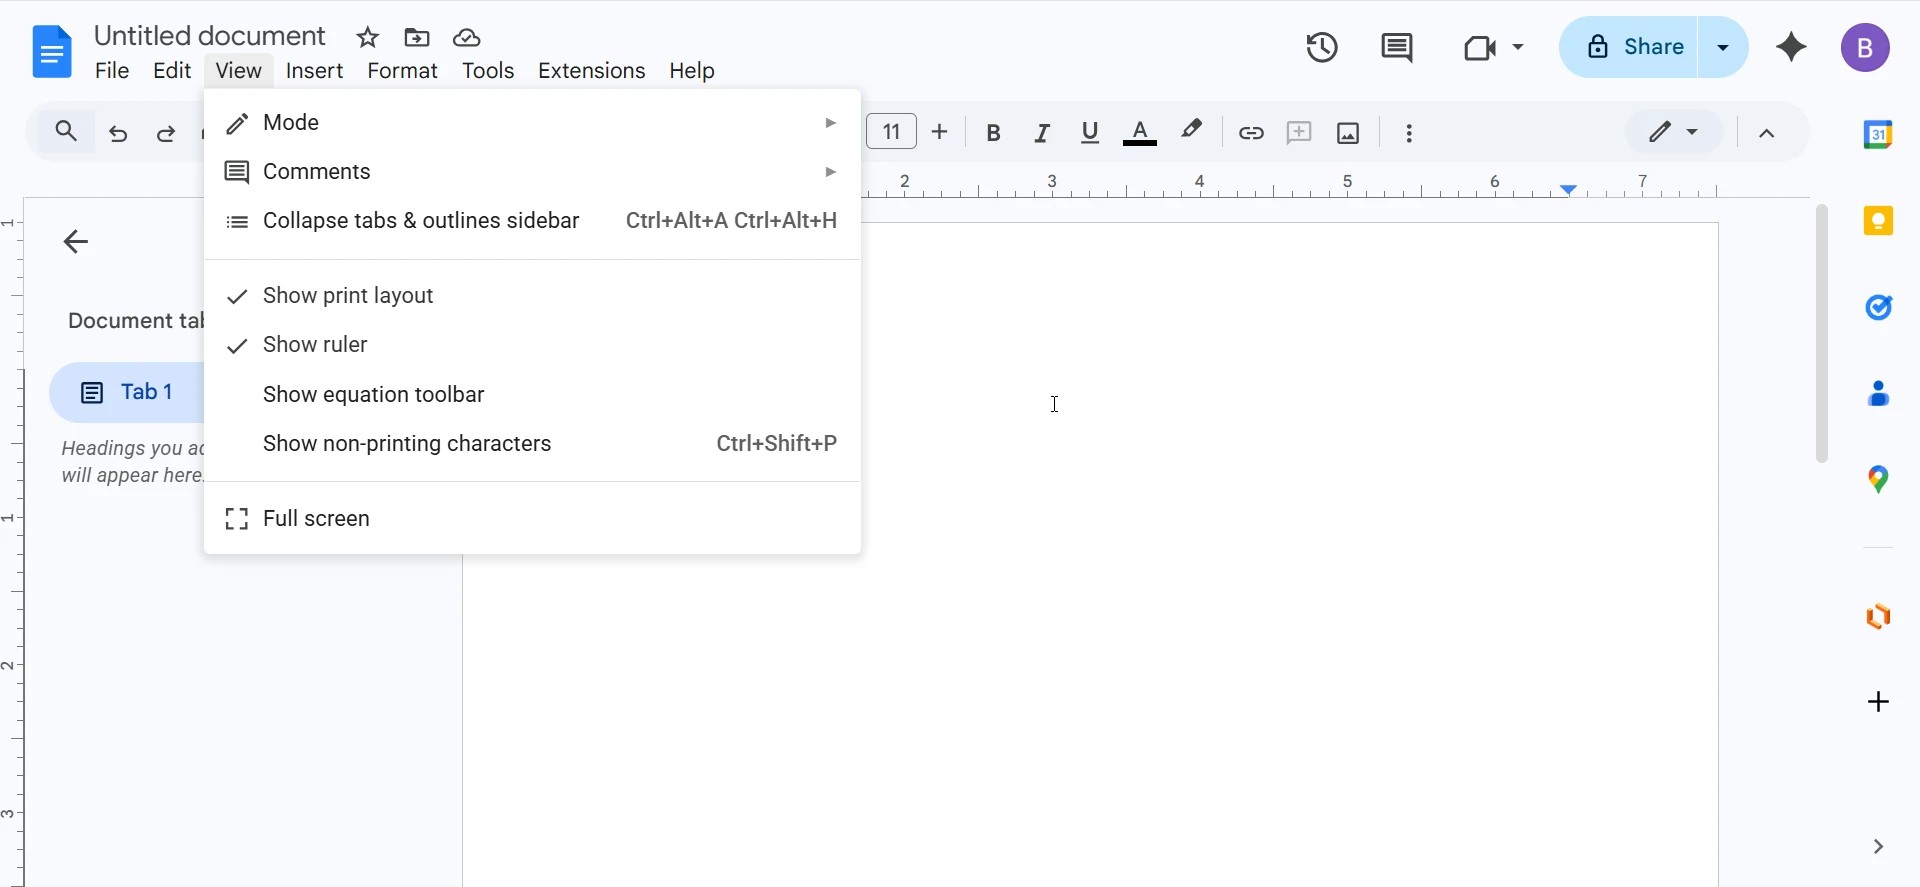This screenshot has width=1920, height=887.
Task: Click the Share button
Action: pyautogui.click(x=1634, y=47)
